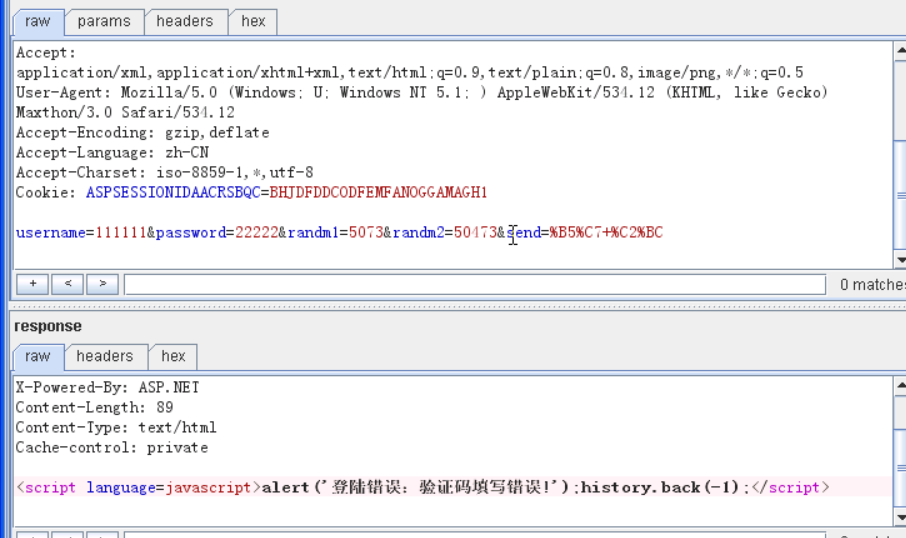Screen dimensions: 906x538
Task: Click 'history.back(-1)' in the response script
Action: coord(660,488)
